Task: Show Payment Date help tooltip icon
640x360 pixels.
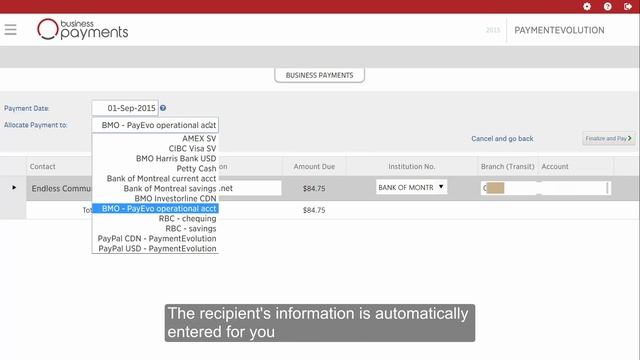Action: pos(163,108)
